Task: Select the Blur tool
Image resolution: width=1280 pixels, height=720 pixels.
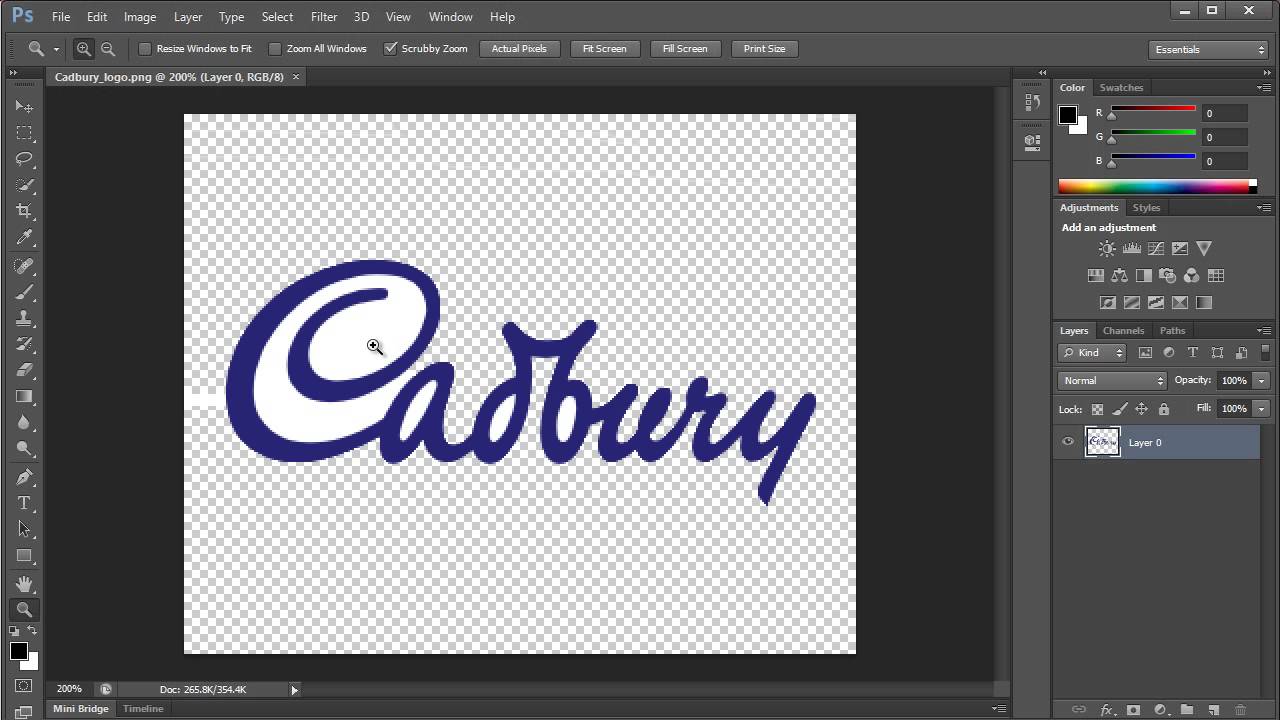Action: pos(25,422)
